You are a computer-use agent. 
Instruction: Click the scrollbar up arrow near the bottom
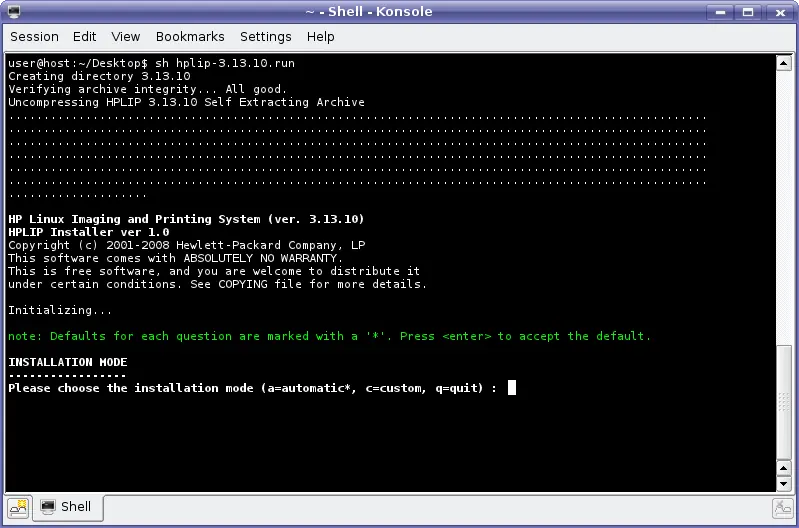[783, 468]
